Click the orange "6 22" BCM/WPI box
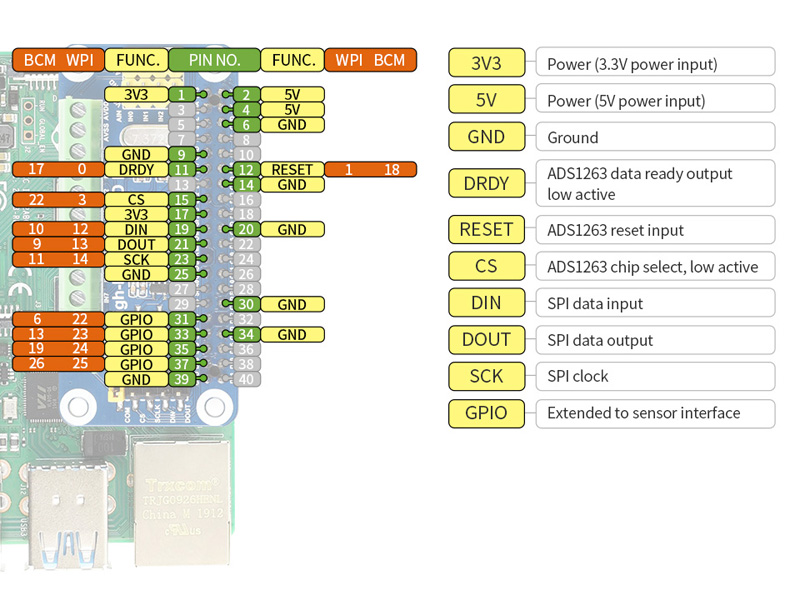Viewport: 800px width, 600px height. coord(58,319)
